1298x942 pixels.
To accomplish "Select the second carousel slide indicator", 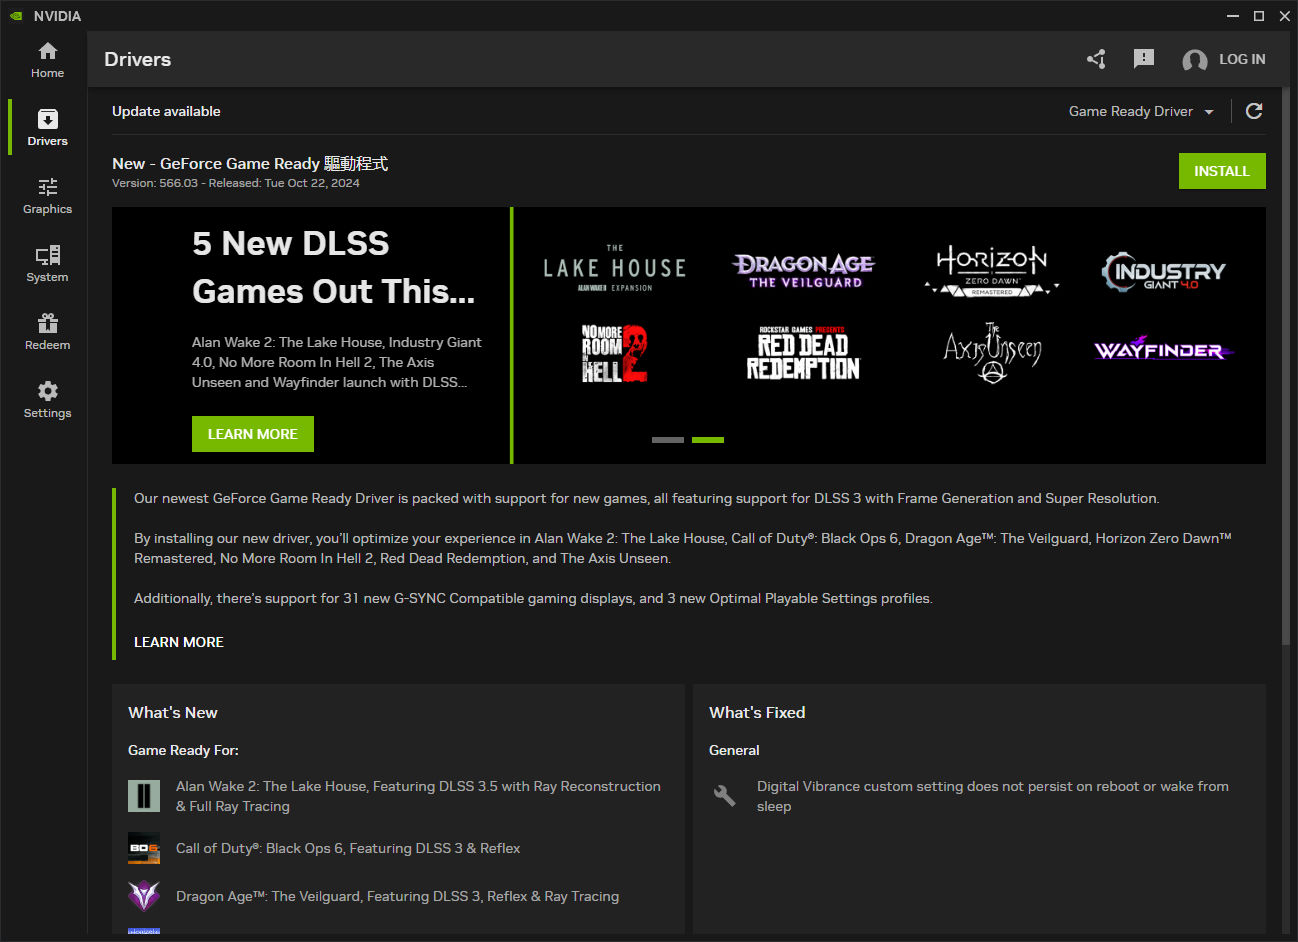I will [x=708, y=440].
